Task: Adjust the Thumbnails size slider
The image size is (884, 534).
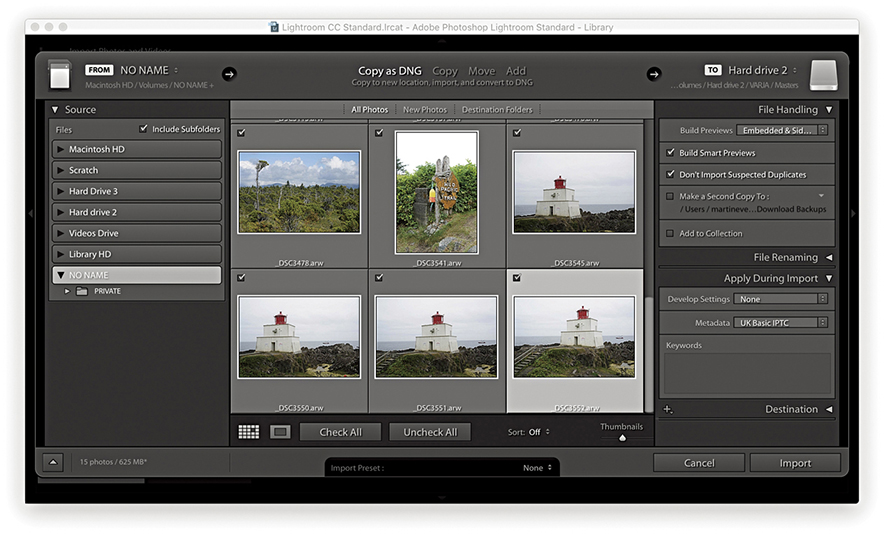Action: click(622, 438)
